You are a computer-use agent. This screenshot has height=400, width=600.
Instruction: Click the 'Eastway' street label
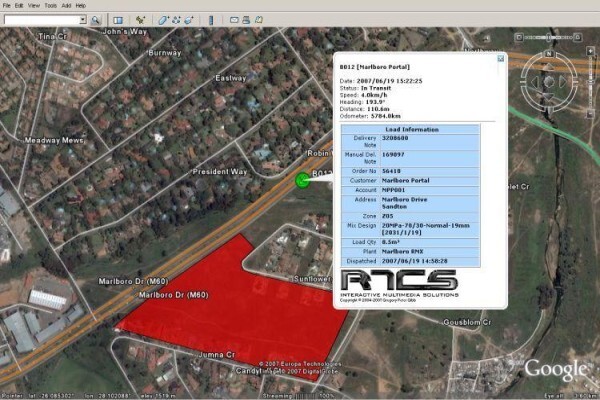(x=230, y=78)
